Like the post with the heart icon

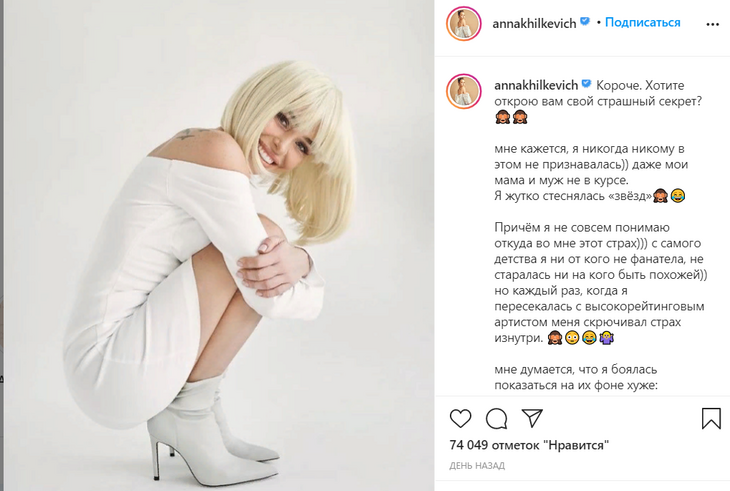click(460, 418)
